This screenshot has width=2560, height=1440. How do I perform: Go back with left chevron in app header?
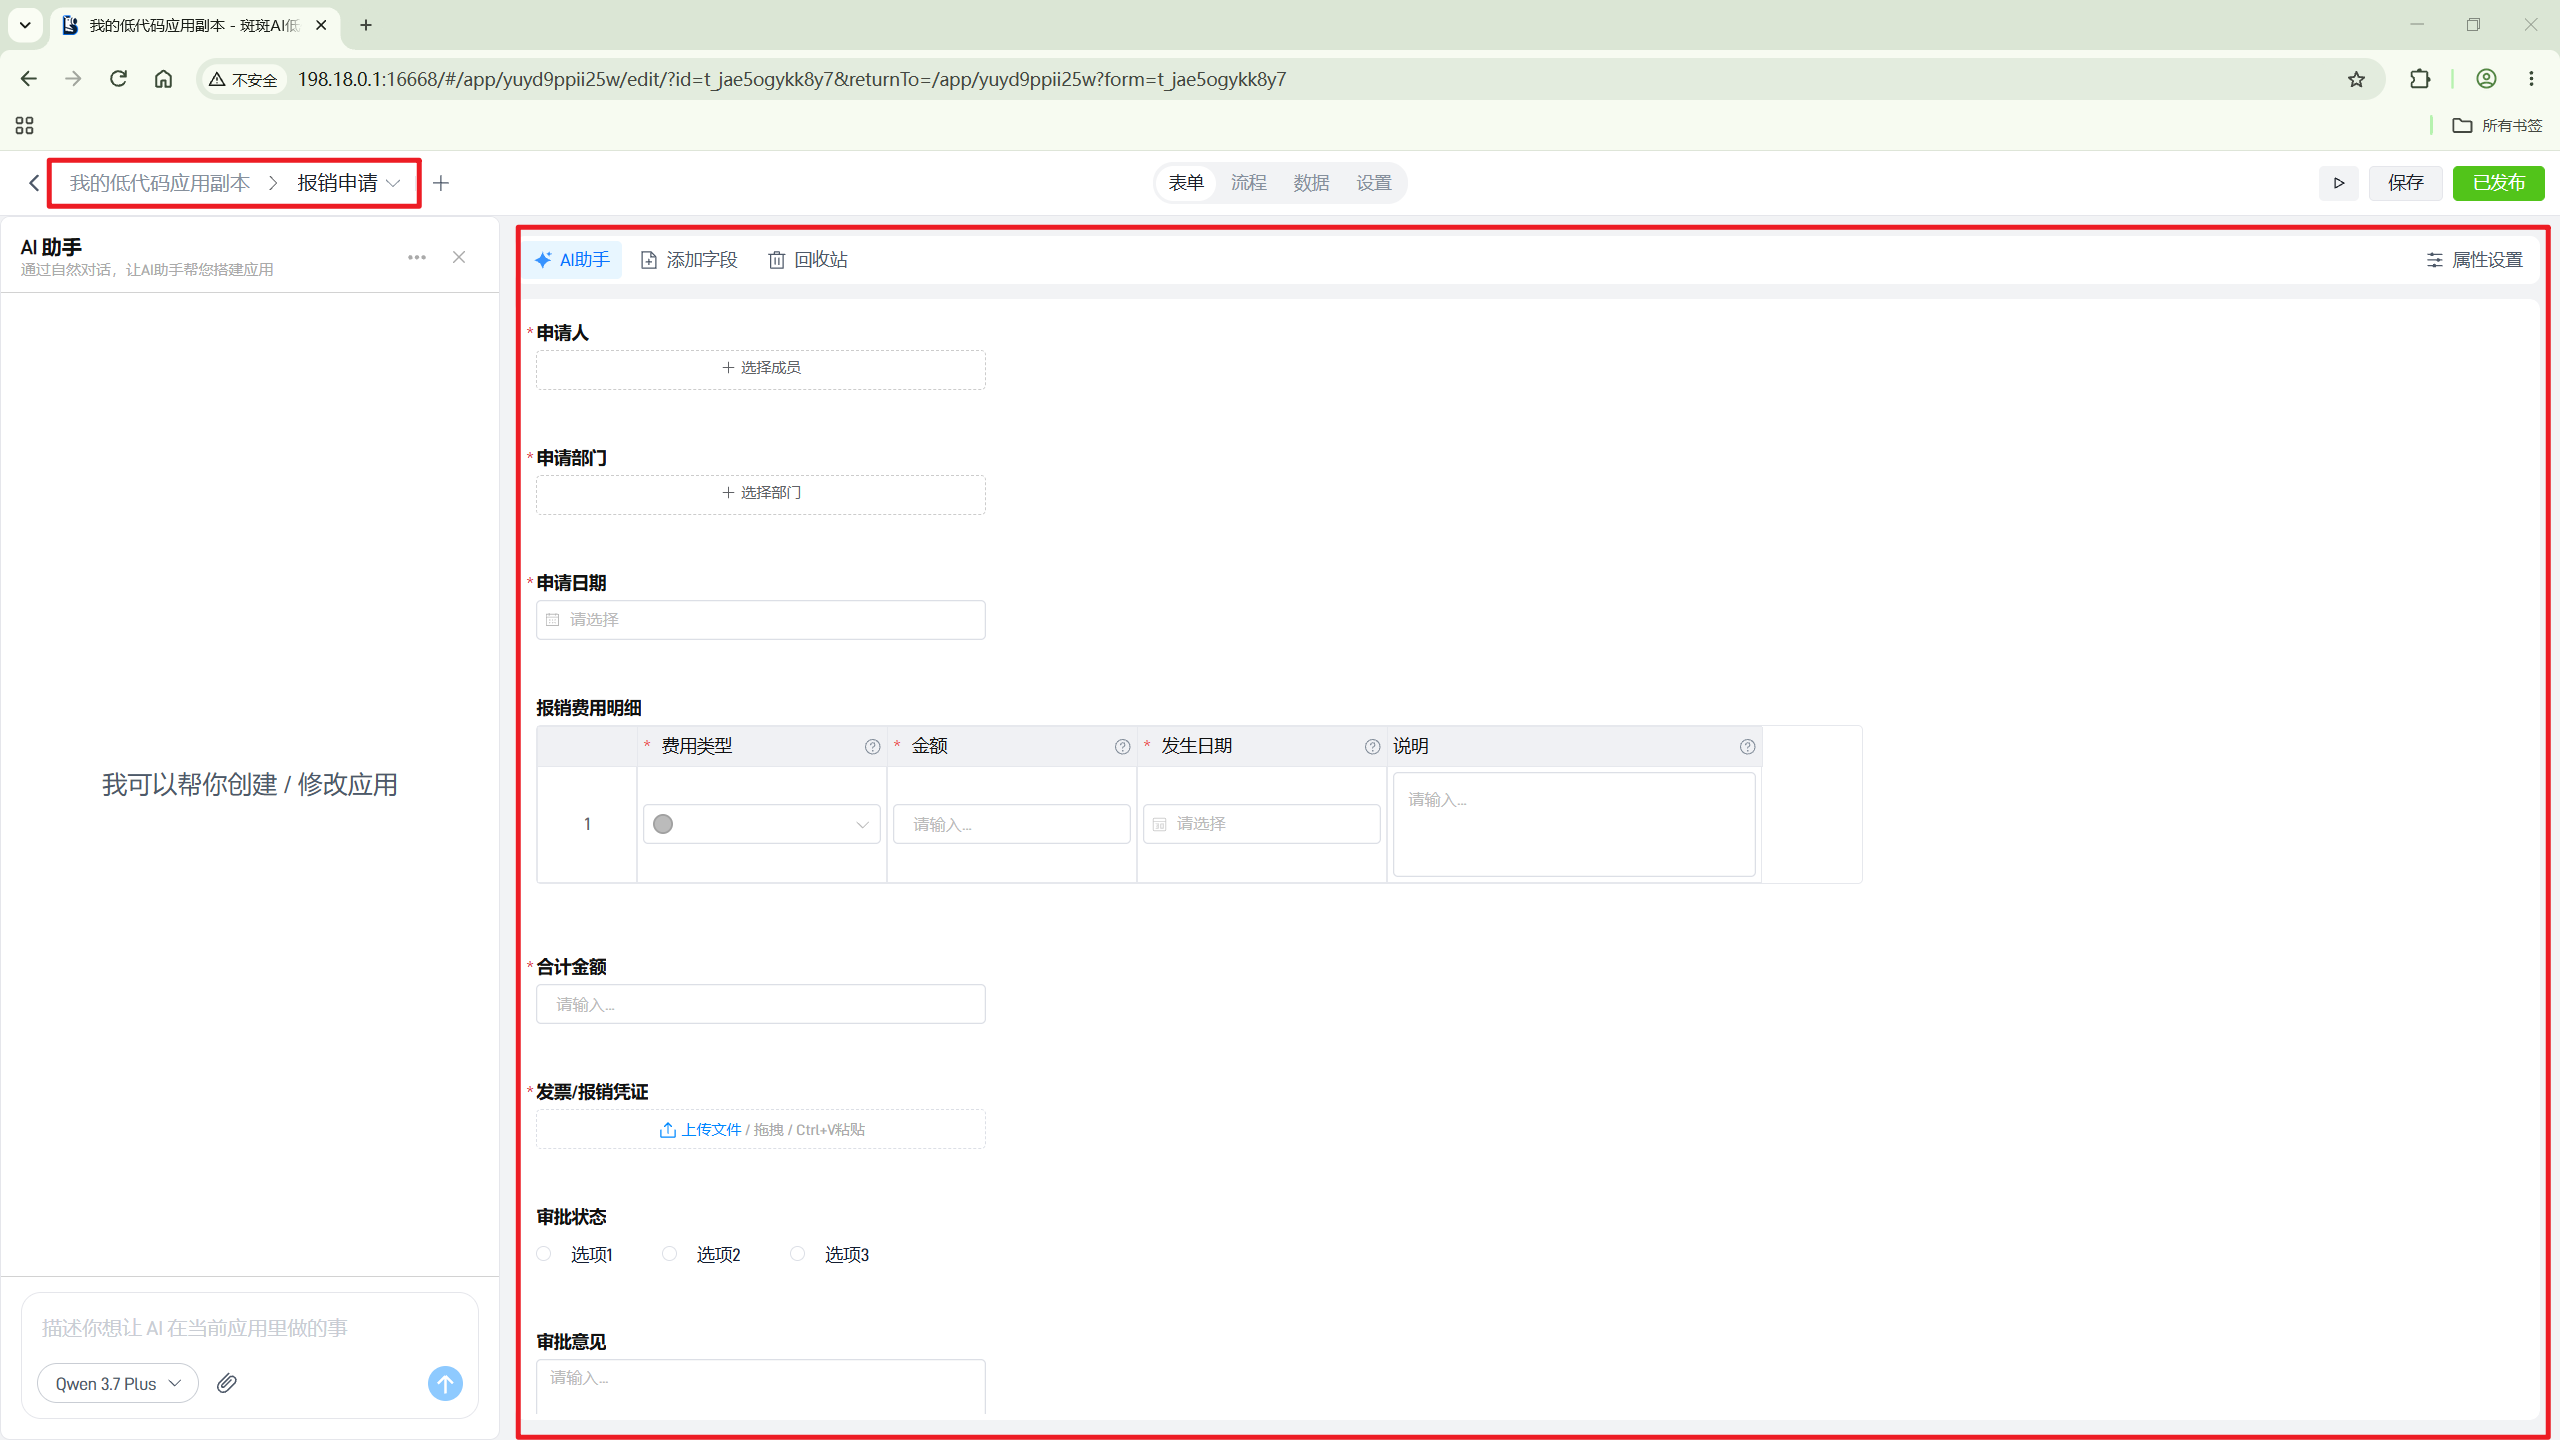[34, 183]
